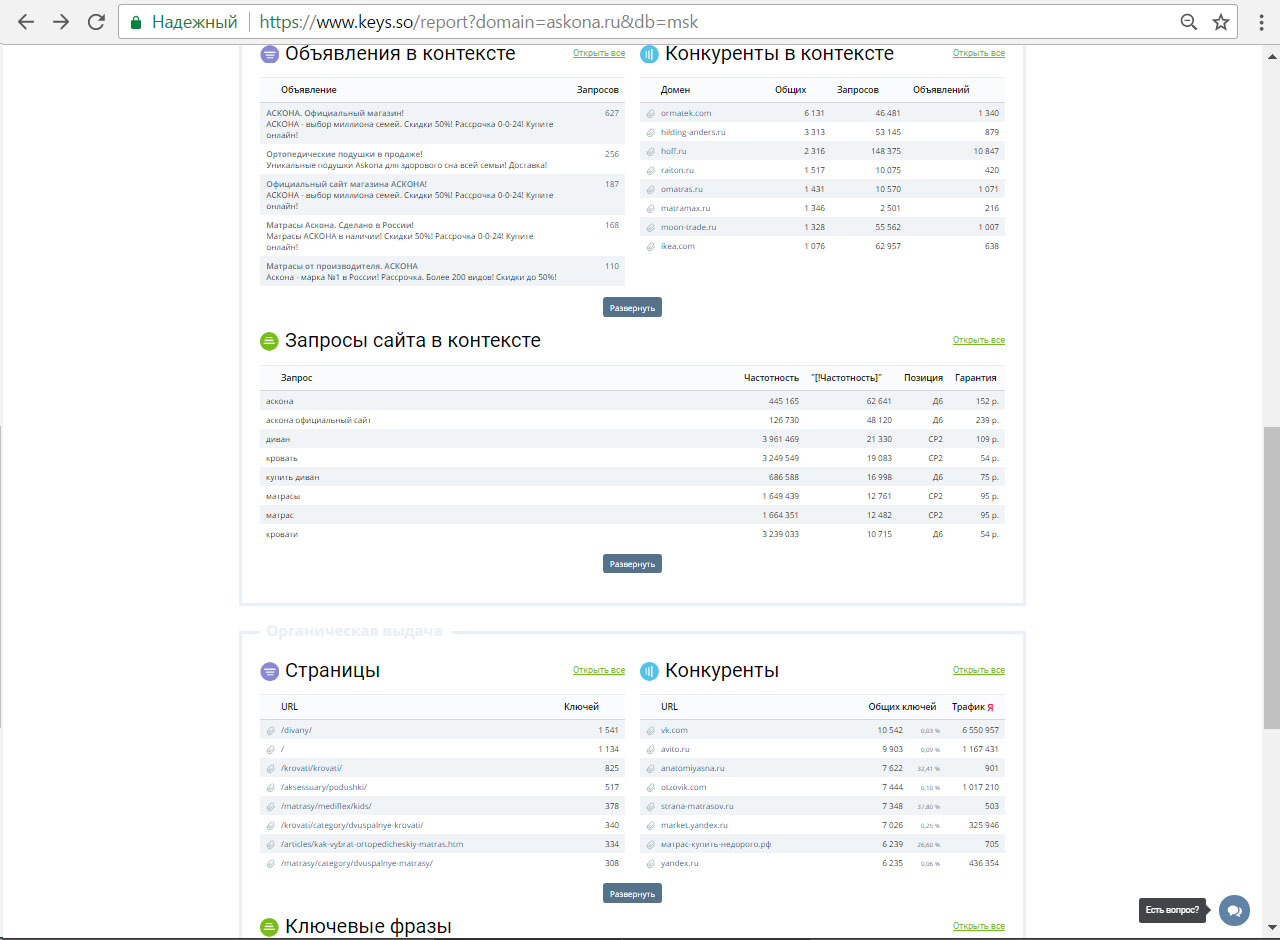Open external link icon beside strana-matrasov.ru
1280x940 pixels.
tap(650, 806)
